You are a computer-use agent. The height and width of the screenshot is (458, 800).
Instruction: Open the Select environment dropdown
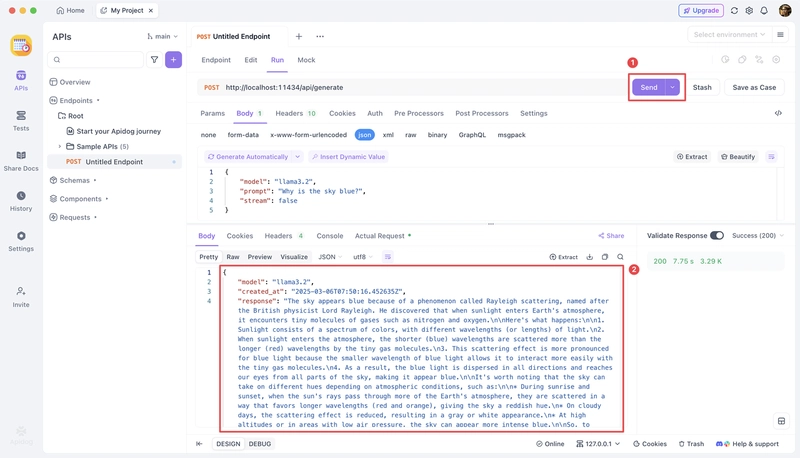point(729,35)
